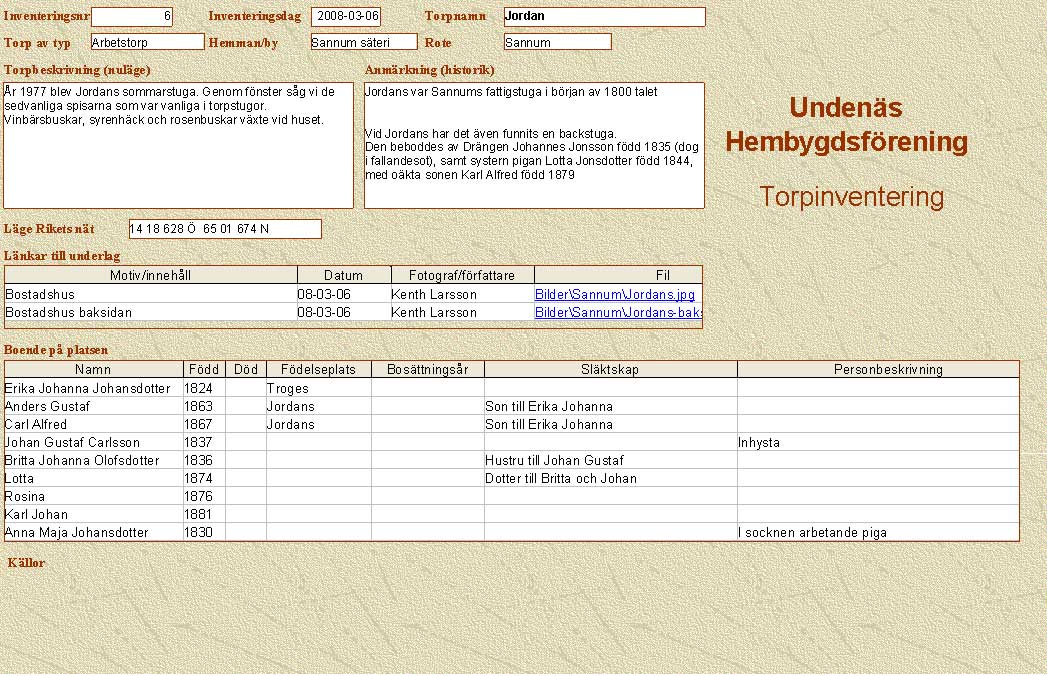Select the Läge Rikets nät coordinate field

(225, 229)
